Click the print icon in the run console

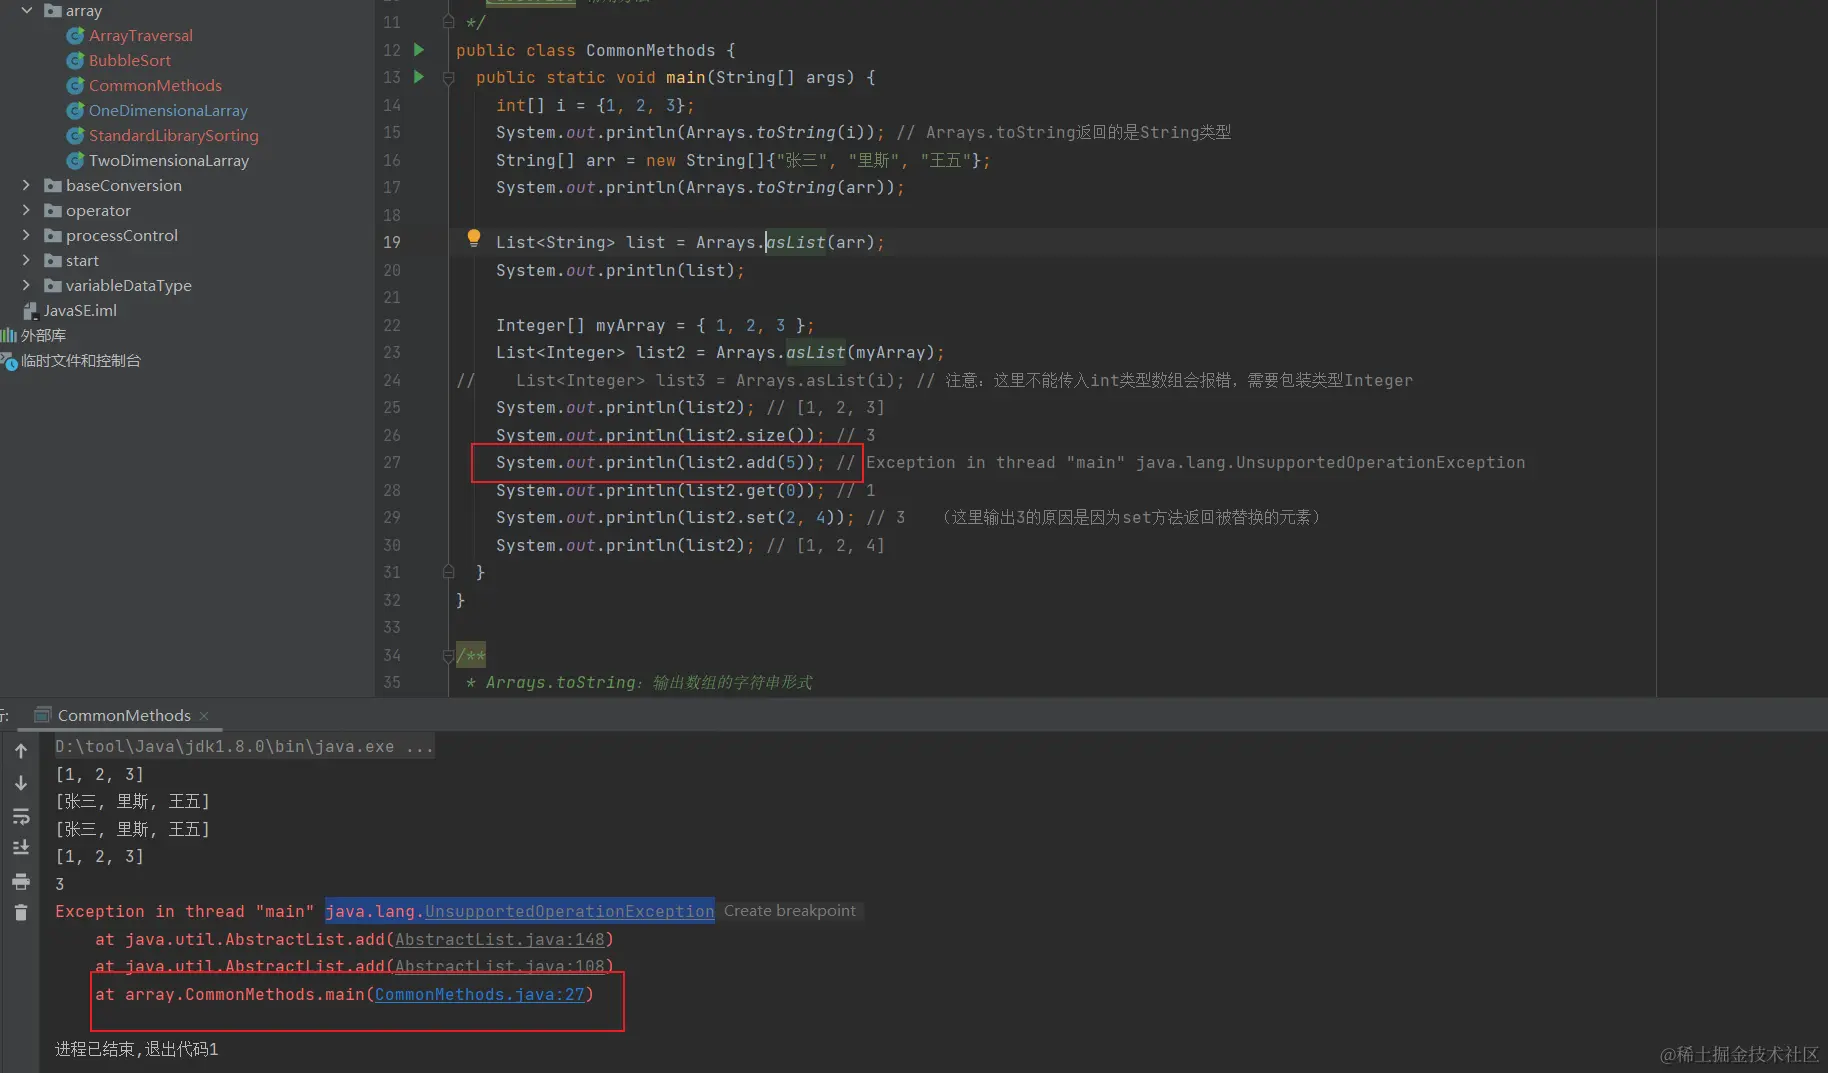tap(21, 881)
